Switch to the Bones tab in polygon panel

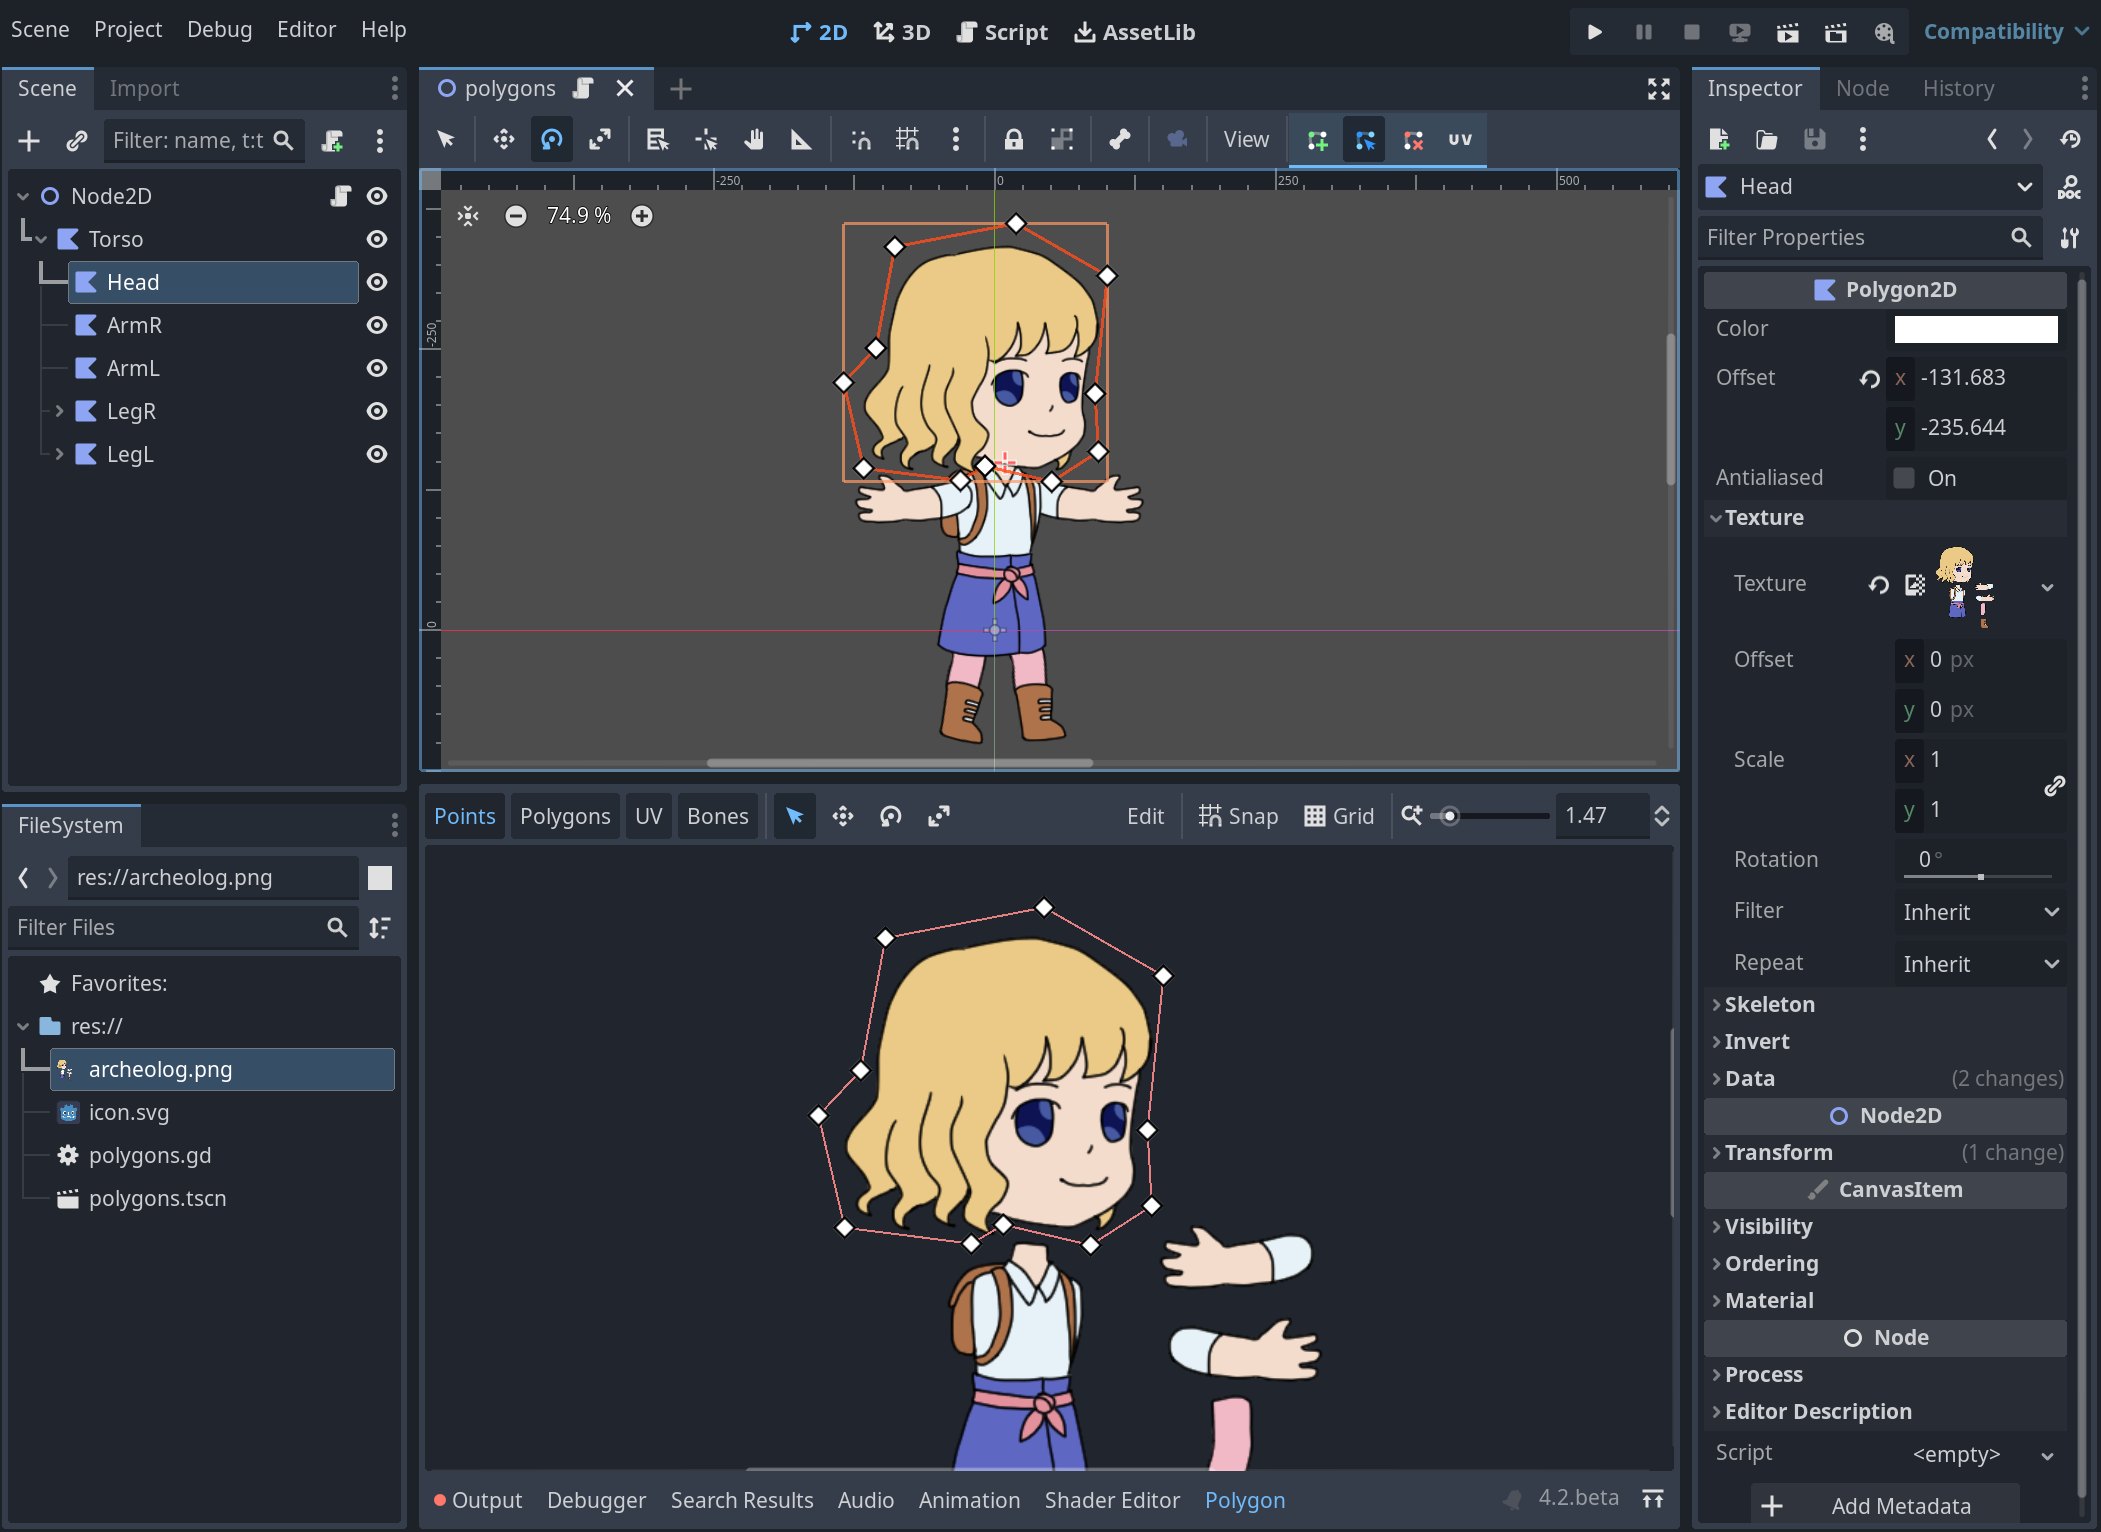tap(717, 816)
